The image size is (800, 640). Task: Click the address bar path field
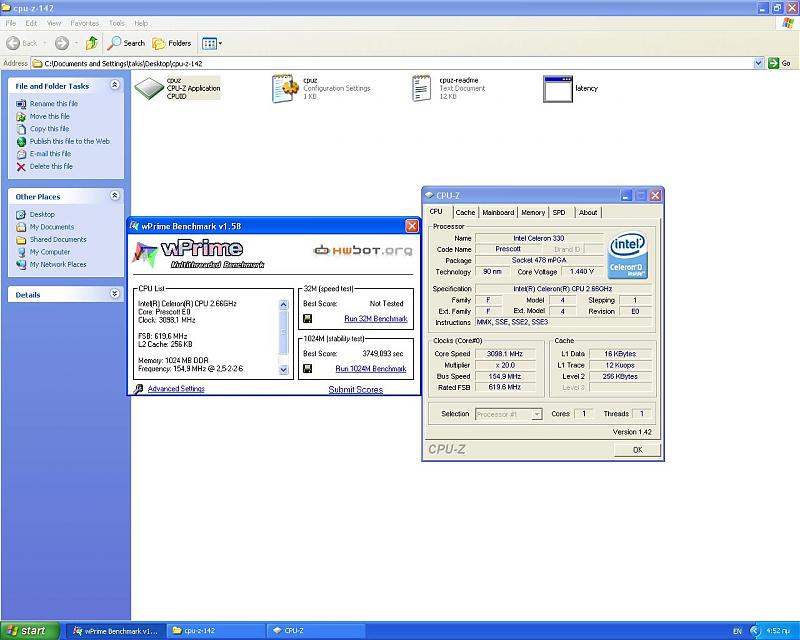392,63
